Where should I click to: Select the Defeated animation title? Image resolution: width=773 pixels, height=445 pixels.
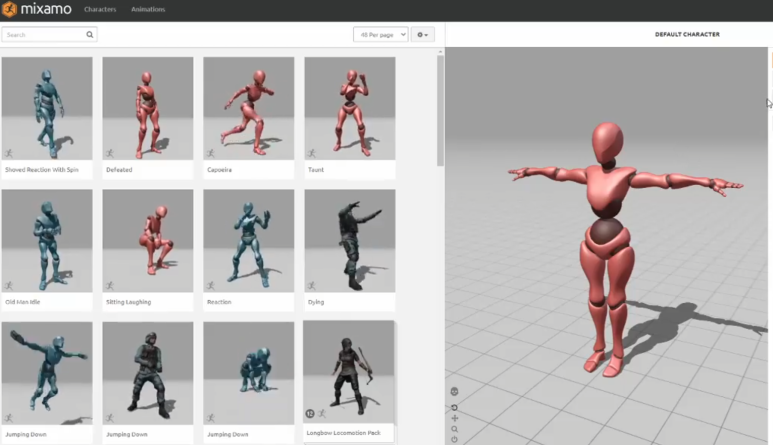pyautogui.click(x=119, y=170)
